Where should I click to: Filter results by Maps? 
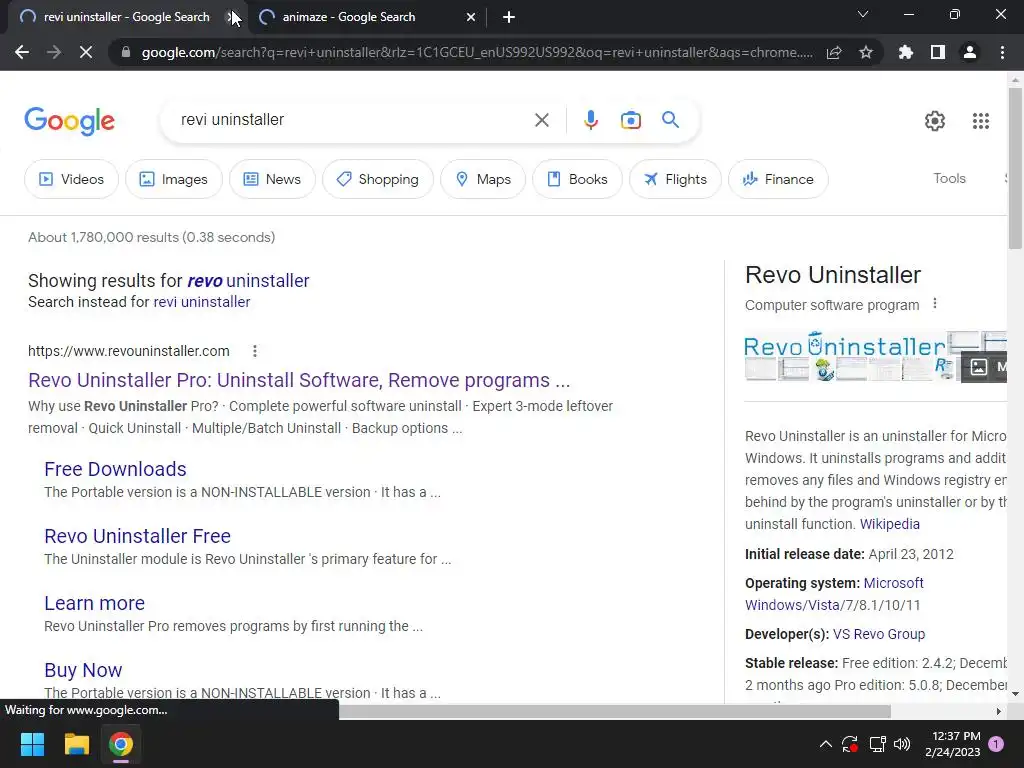[x=483, y=179]
